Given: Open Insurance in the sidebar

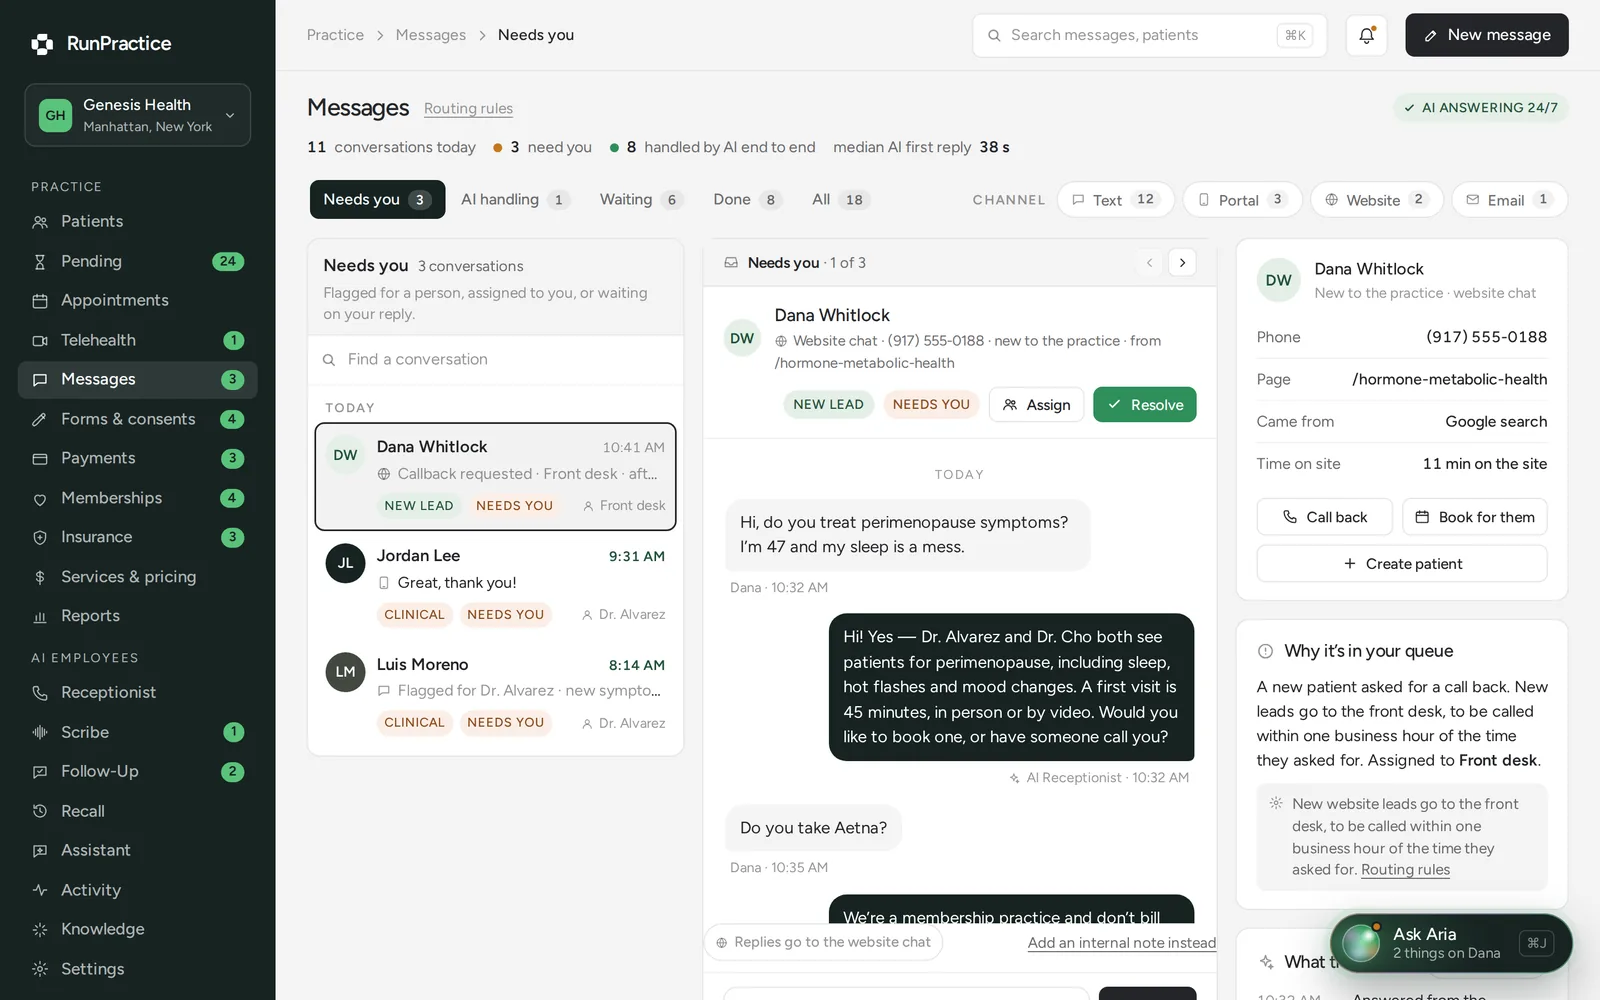Looking at the screenshot, I should point(138,537).
